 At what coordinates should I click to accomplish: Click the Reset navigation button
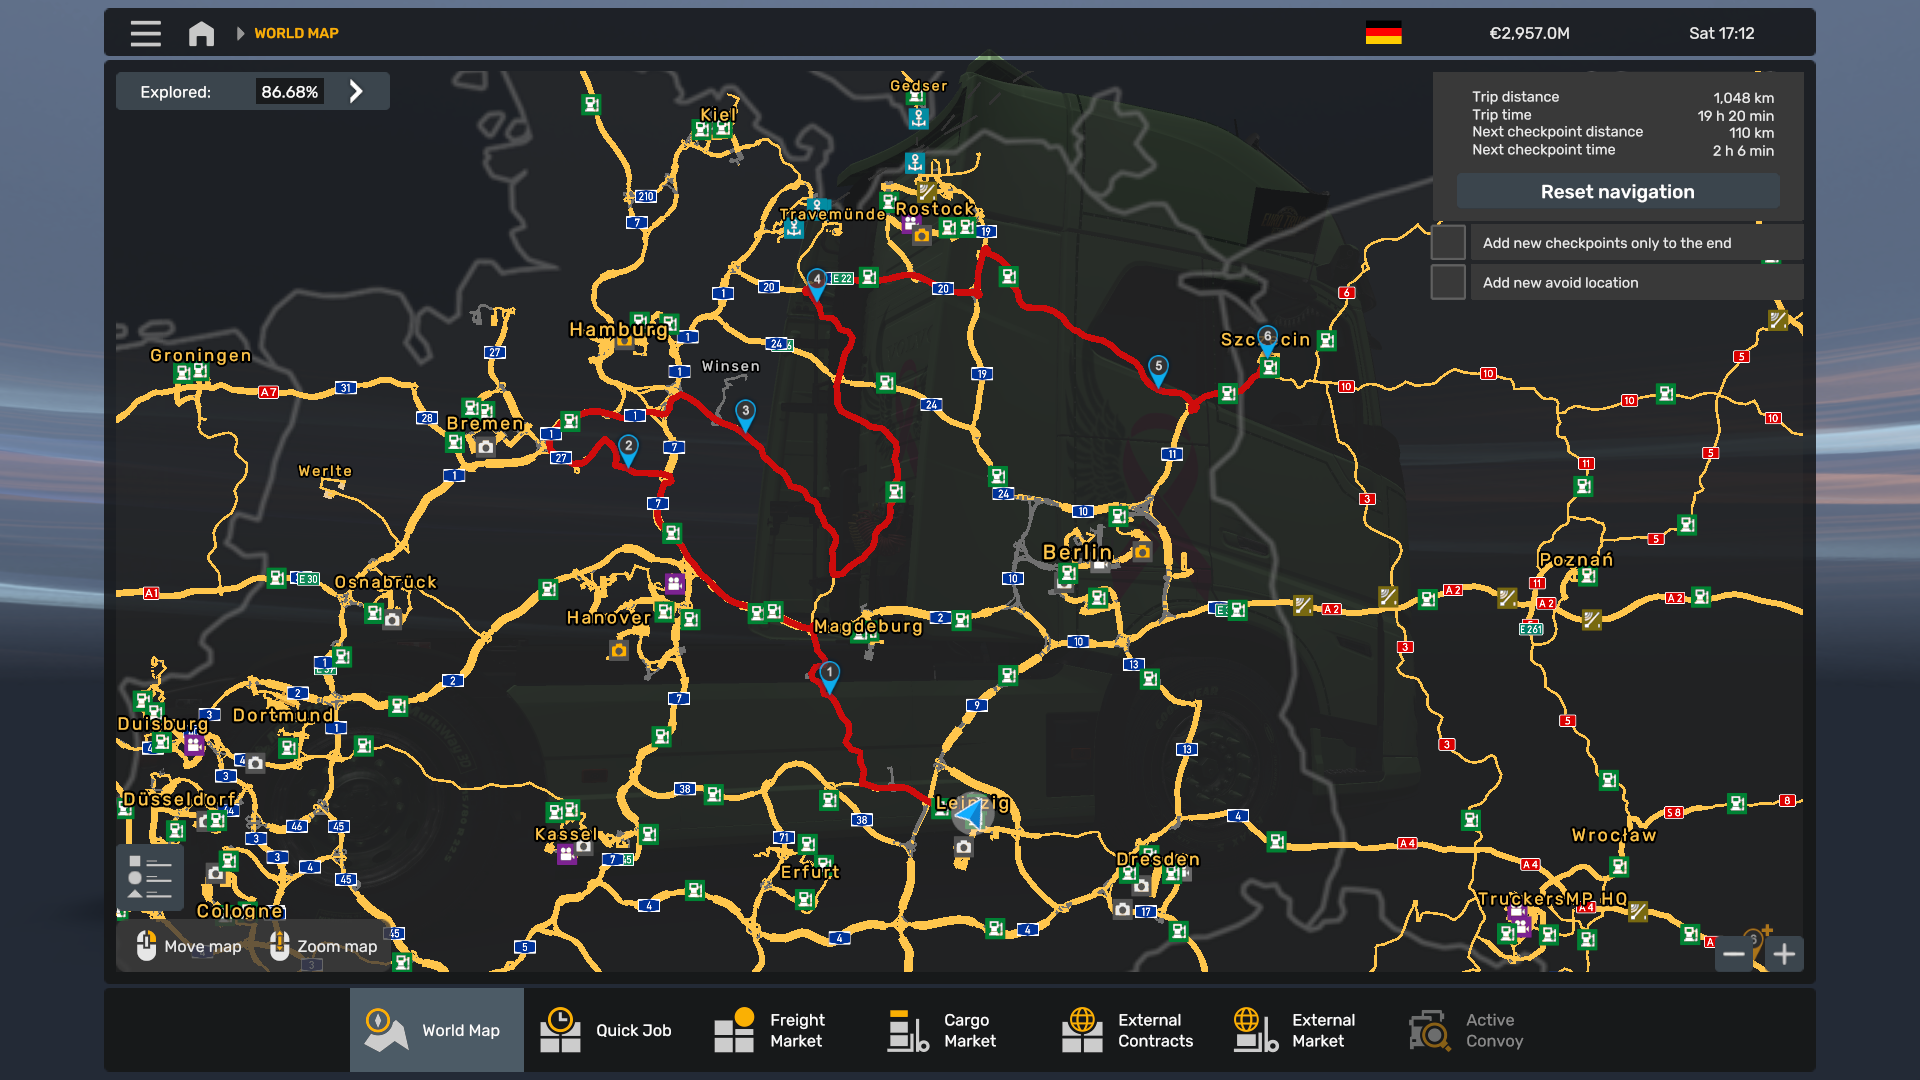(x=1617, y=191)
